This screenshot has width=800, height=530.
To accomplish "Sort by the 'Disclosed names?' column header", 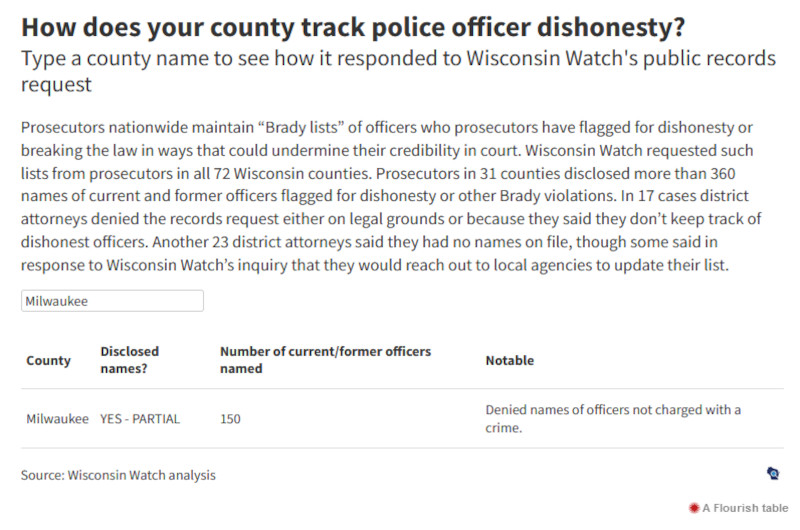I will click(130, 360).
